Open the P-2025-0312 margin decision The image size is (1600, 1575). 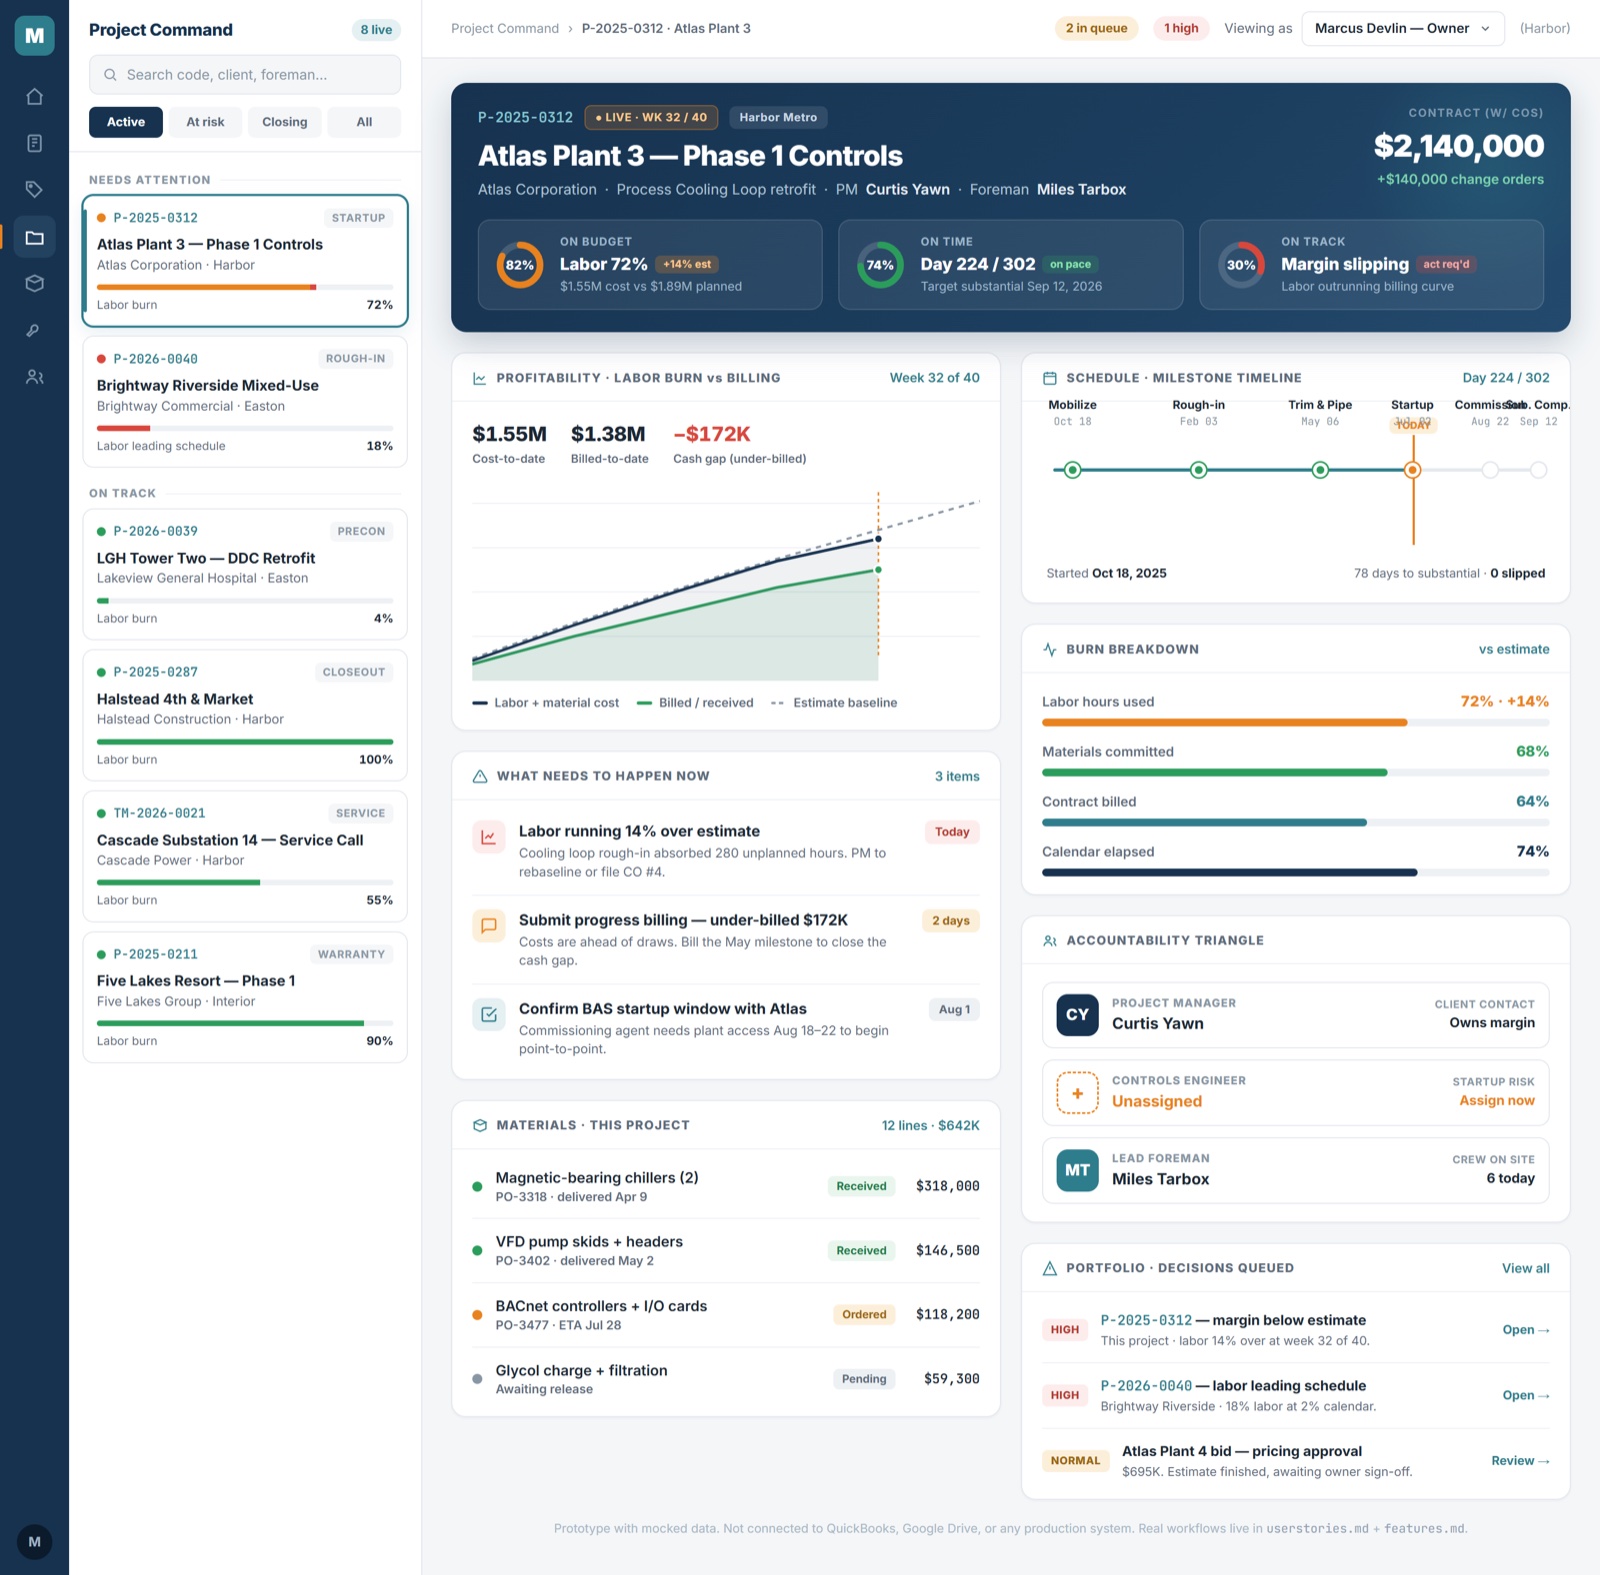pyautogui.click(x=1526, y=1330)
